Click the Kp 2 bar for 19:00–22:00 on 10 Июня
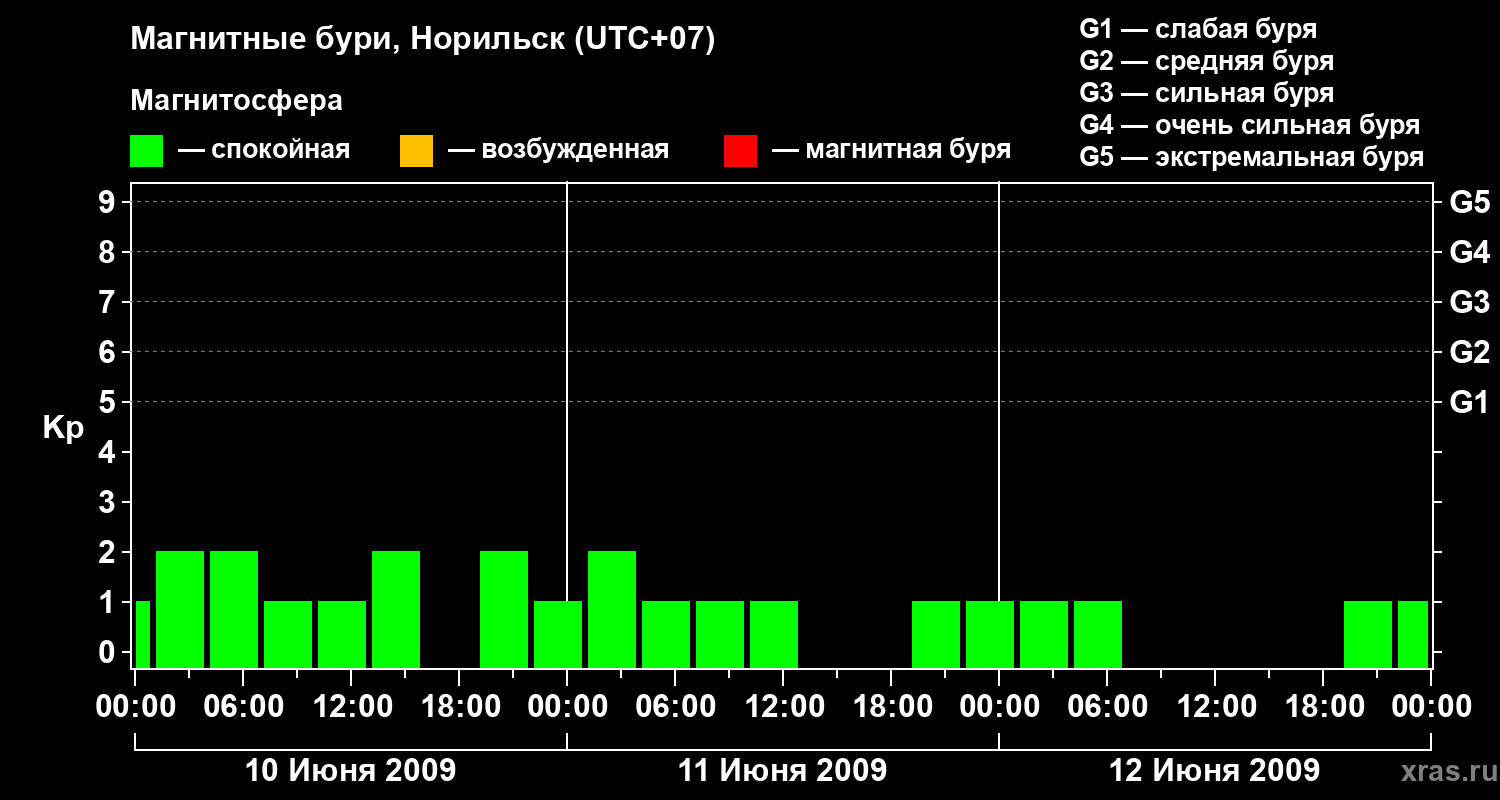Viewport: 1500px width, 800px height. [504, 609]
